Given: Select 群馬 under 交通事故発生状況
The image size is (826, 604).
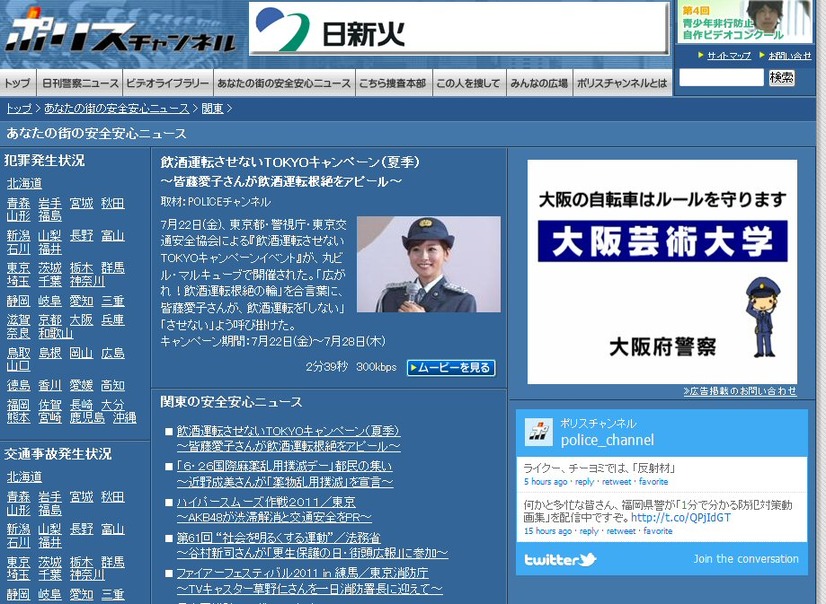Looking at the screenshot, I should (x=113, y=562).
